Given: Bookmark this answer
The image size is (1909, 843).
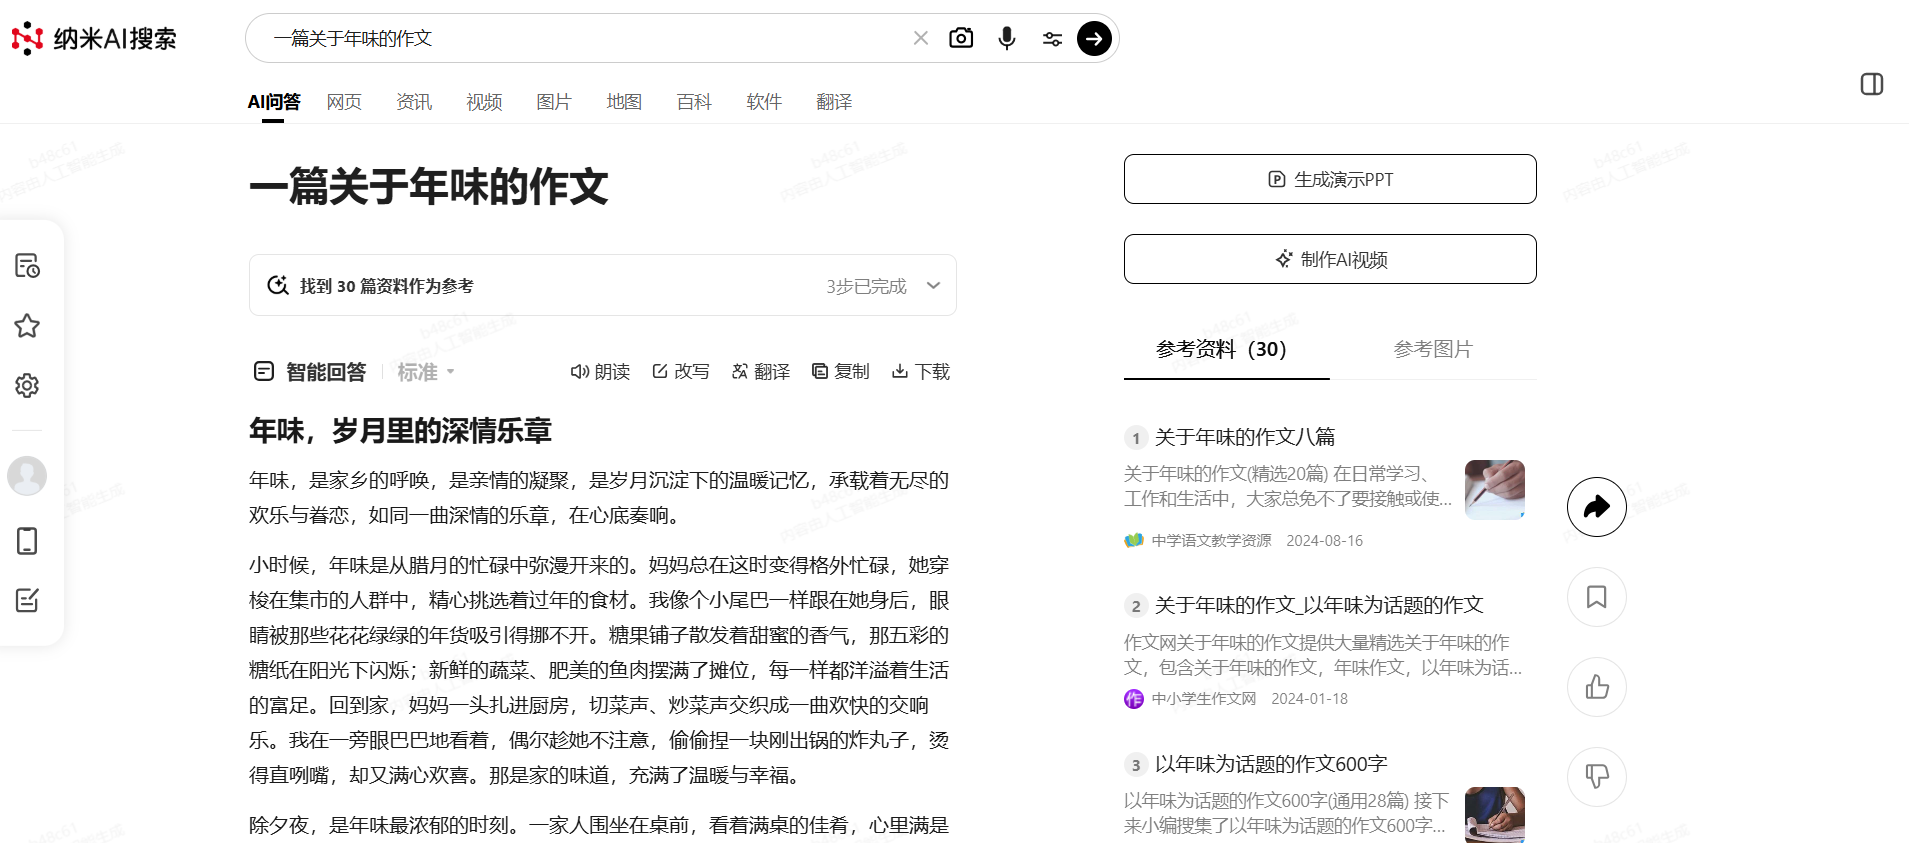Looking at the screenshot, I should click(x=1597, y=597).
